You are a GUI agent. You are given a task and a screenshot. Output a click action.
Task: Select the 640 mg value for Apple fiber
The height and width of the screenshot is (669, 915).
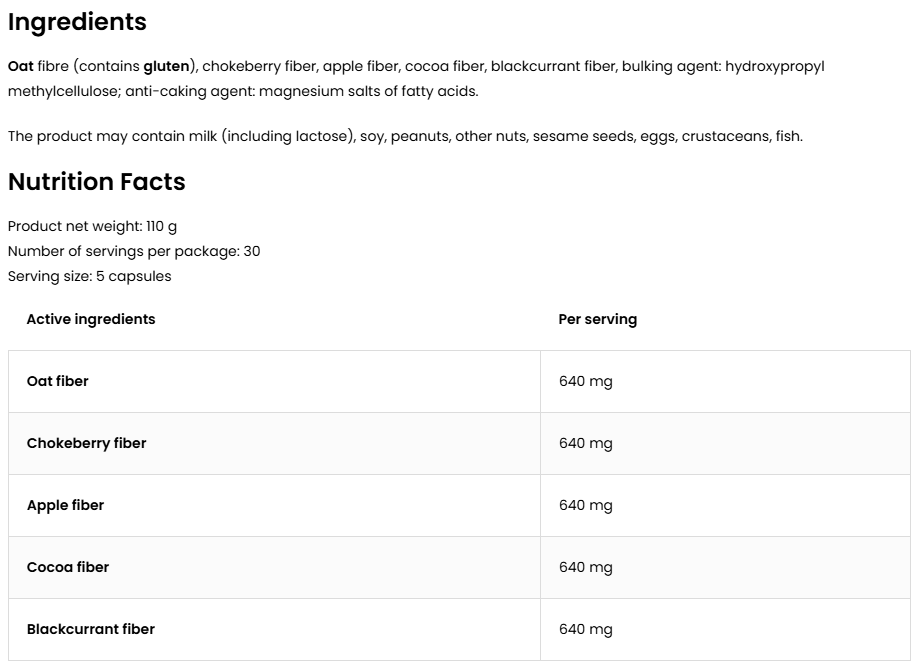click(x=585, y=505)
